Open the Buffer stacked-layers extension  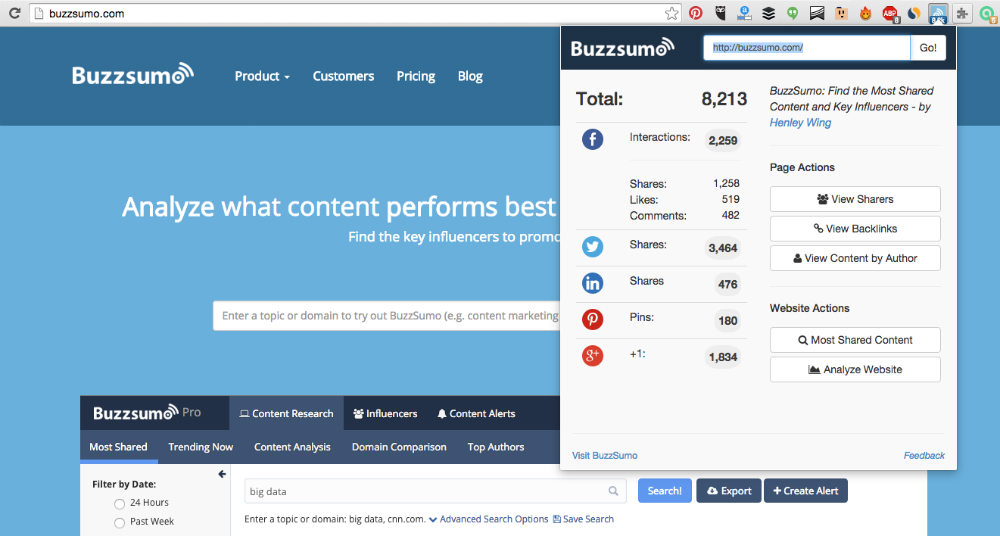pos(768,13)
